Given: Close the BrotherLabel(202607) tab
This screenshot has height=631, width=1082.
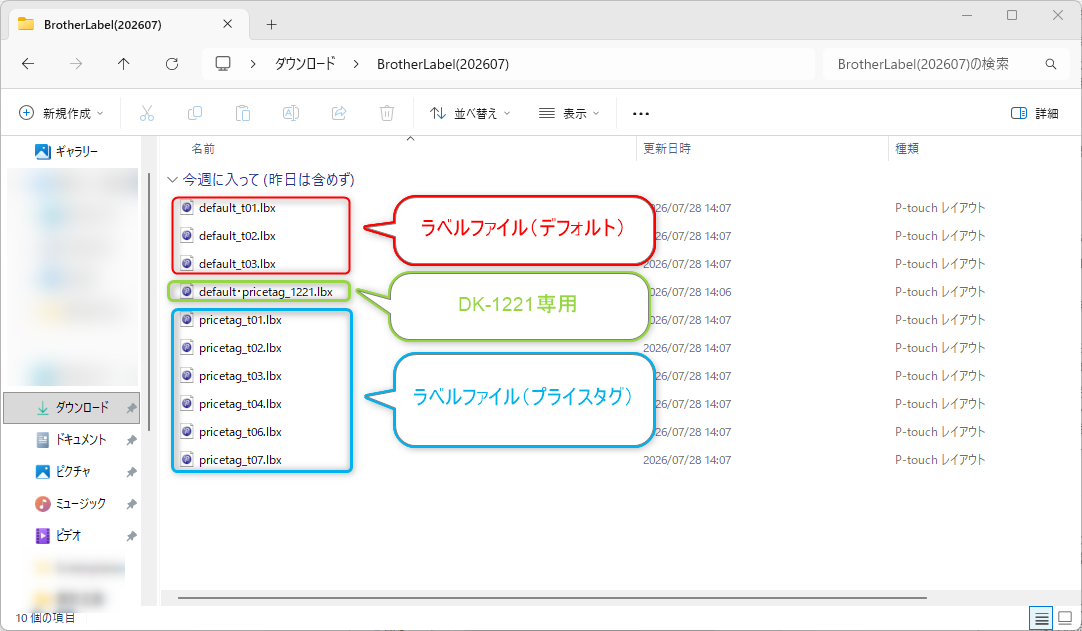Looking at the screenshot, I should pos(228,24).
